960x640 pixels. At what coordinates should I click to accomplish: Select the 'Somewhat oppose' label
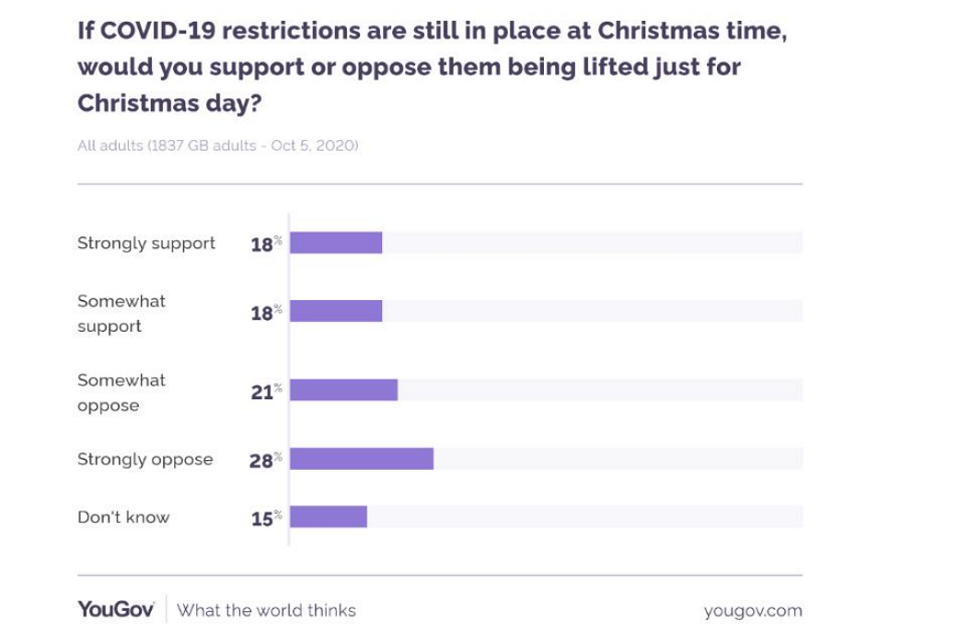(x=122, y=393)
